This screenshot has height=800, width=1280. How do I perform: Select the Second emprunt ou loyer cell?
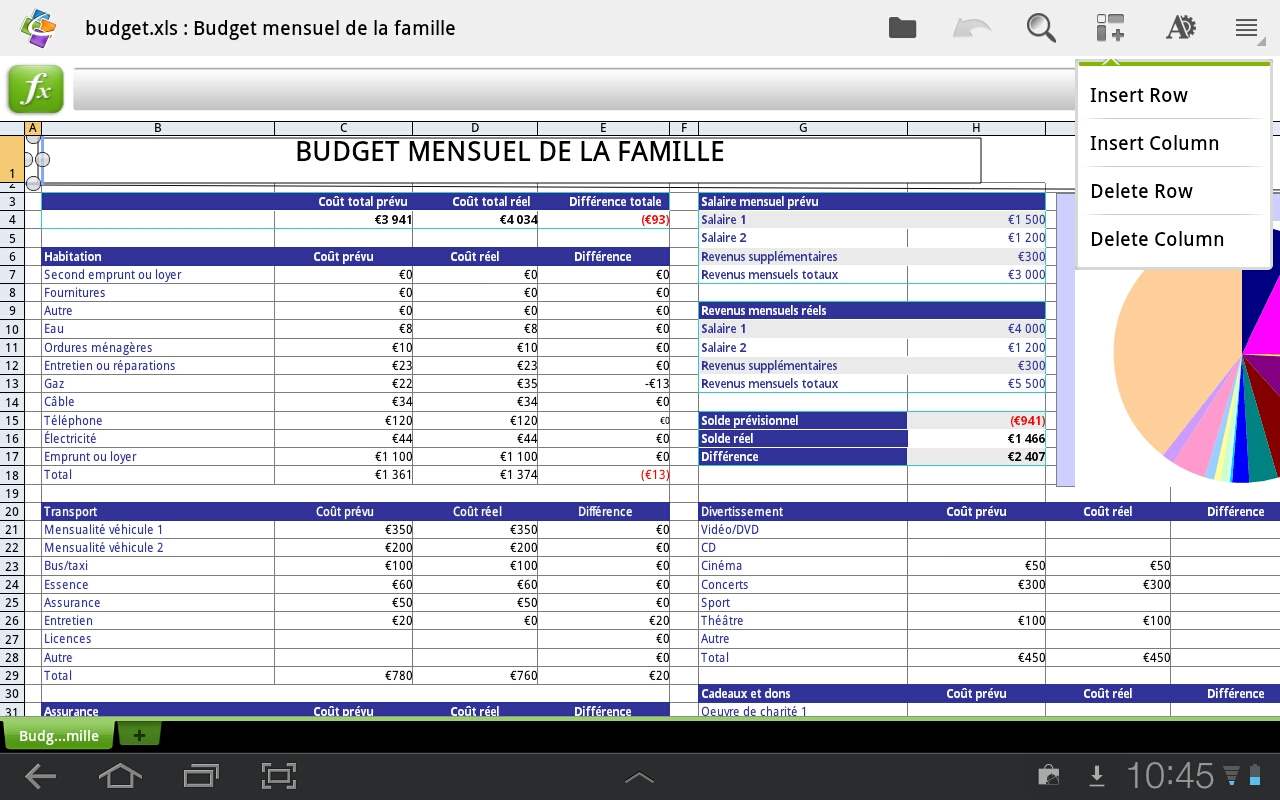click(x=158, y=275)
